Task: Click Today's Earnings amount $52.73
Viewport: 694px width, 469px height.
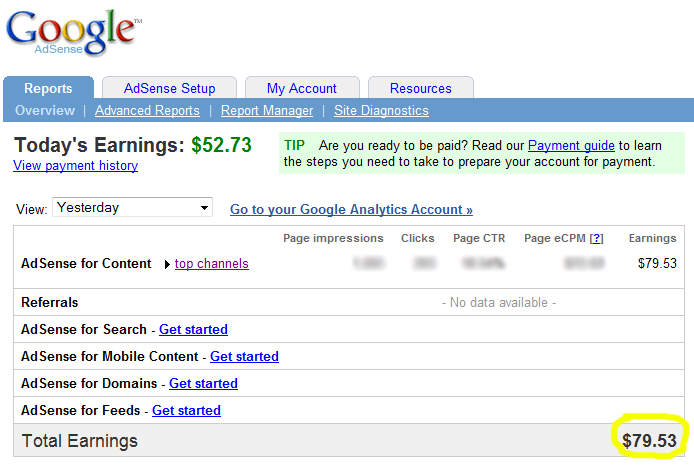Action: click(221, 145)
